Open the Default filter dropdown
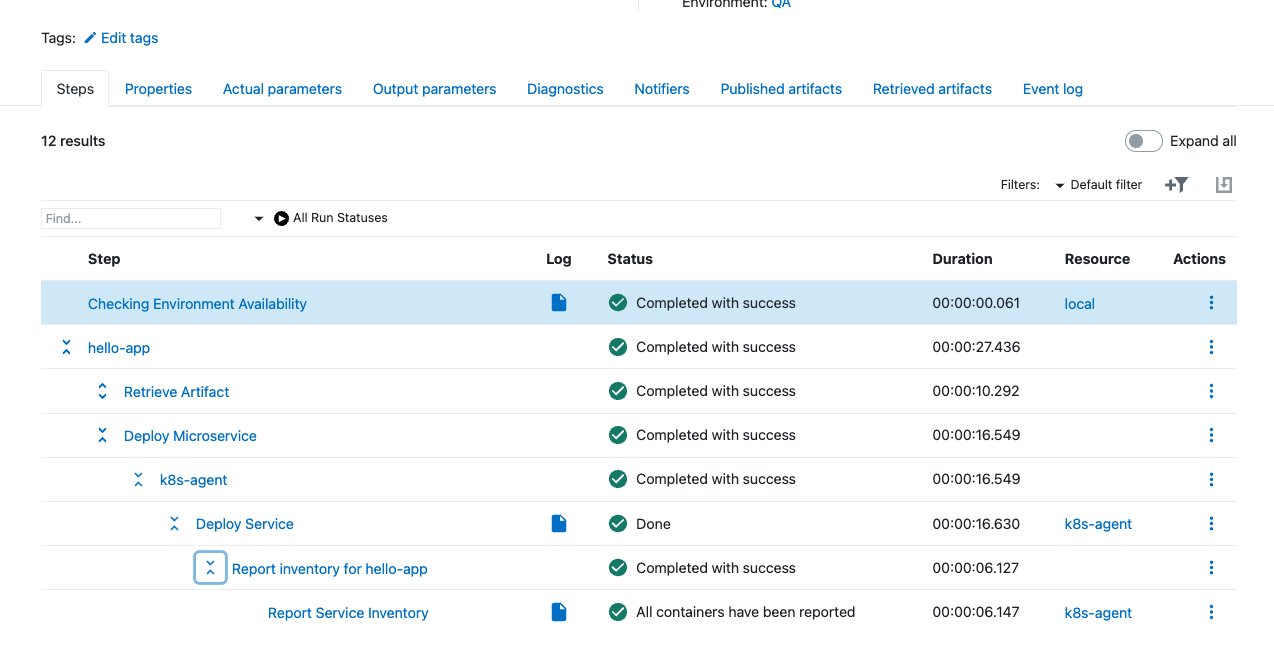 coord(1098,185)
